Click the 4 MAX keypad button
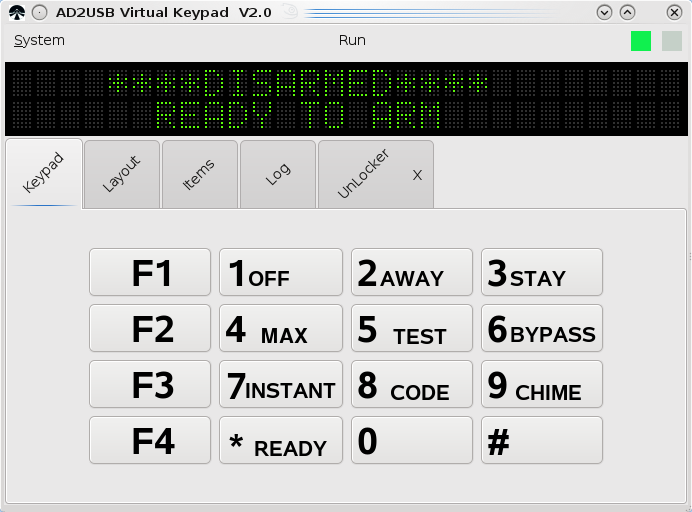This screenshot has height=512, width=692. [x=281, y=328]
